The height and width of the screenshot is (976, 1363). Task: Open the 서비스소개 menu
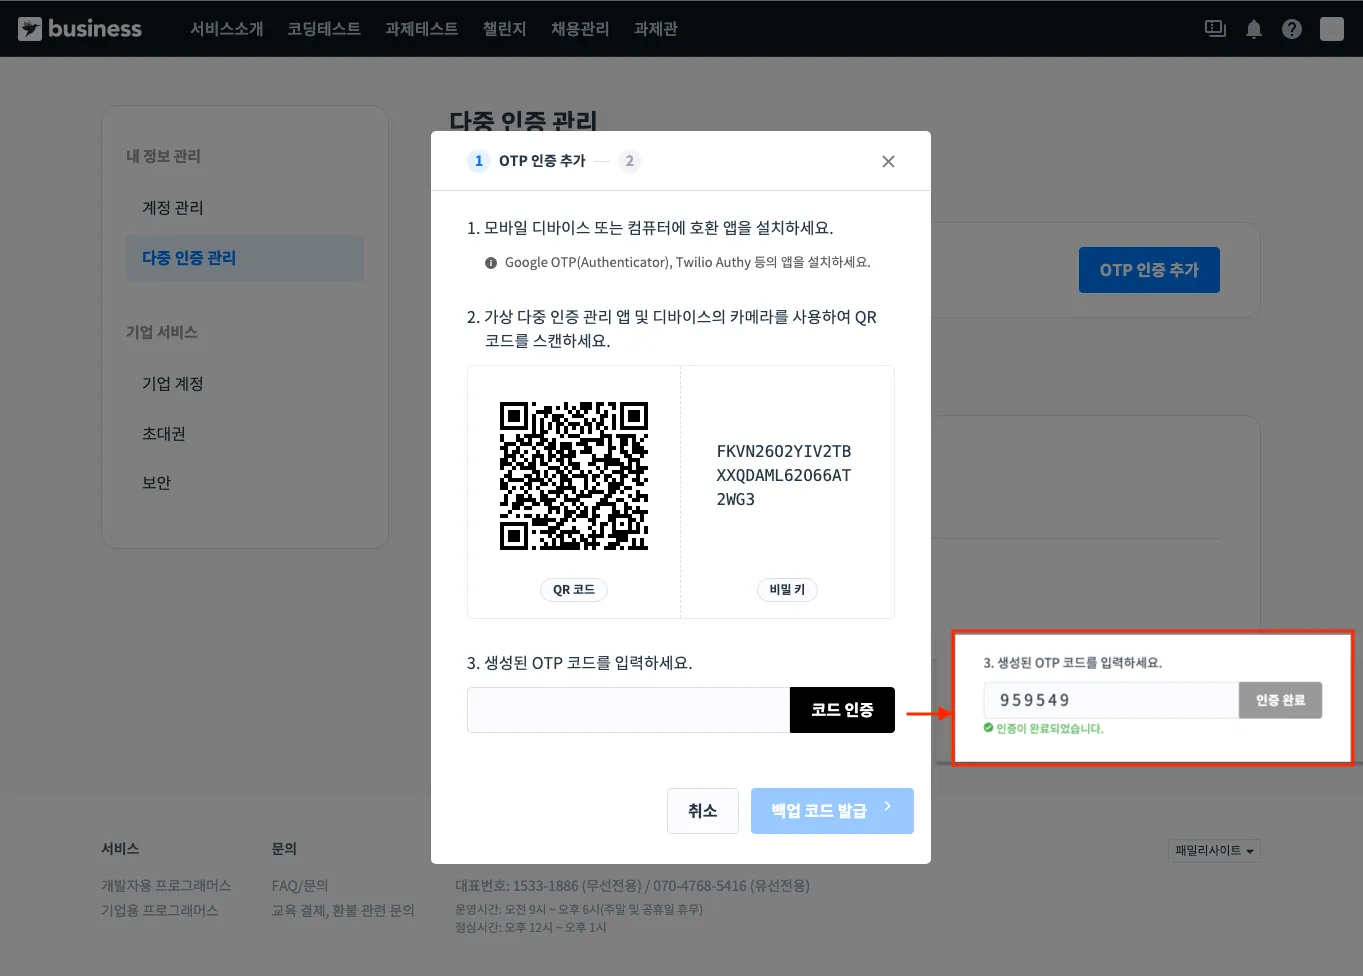pos(227,29)
